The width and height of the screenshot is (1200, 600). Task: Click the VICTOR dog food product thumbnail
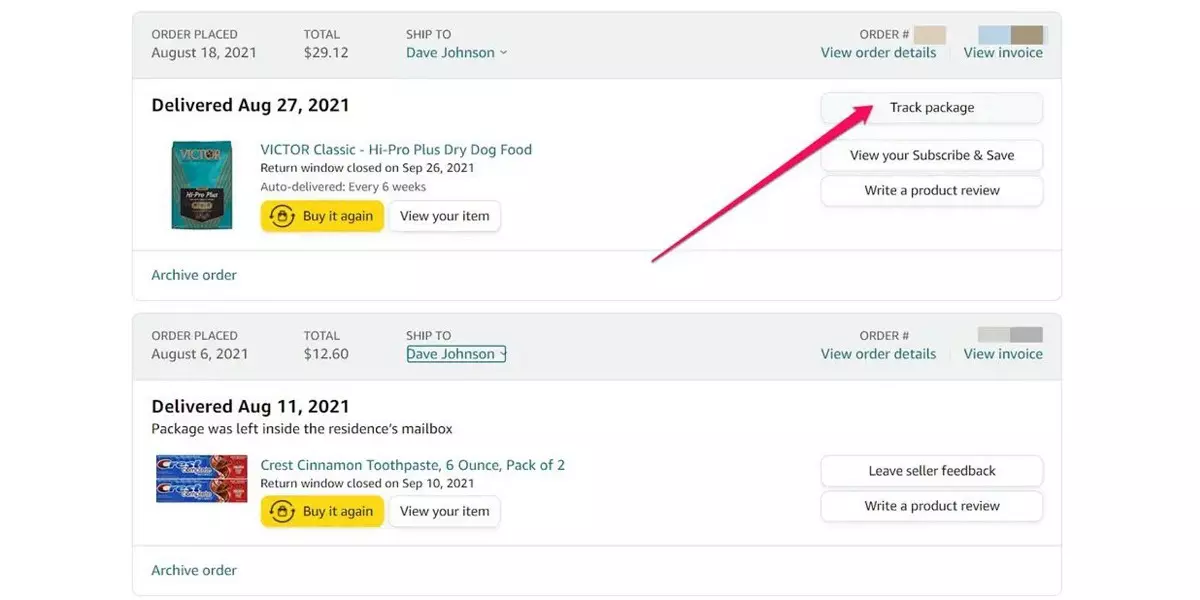pos(203,185)
